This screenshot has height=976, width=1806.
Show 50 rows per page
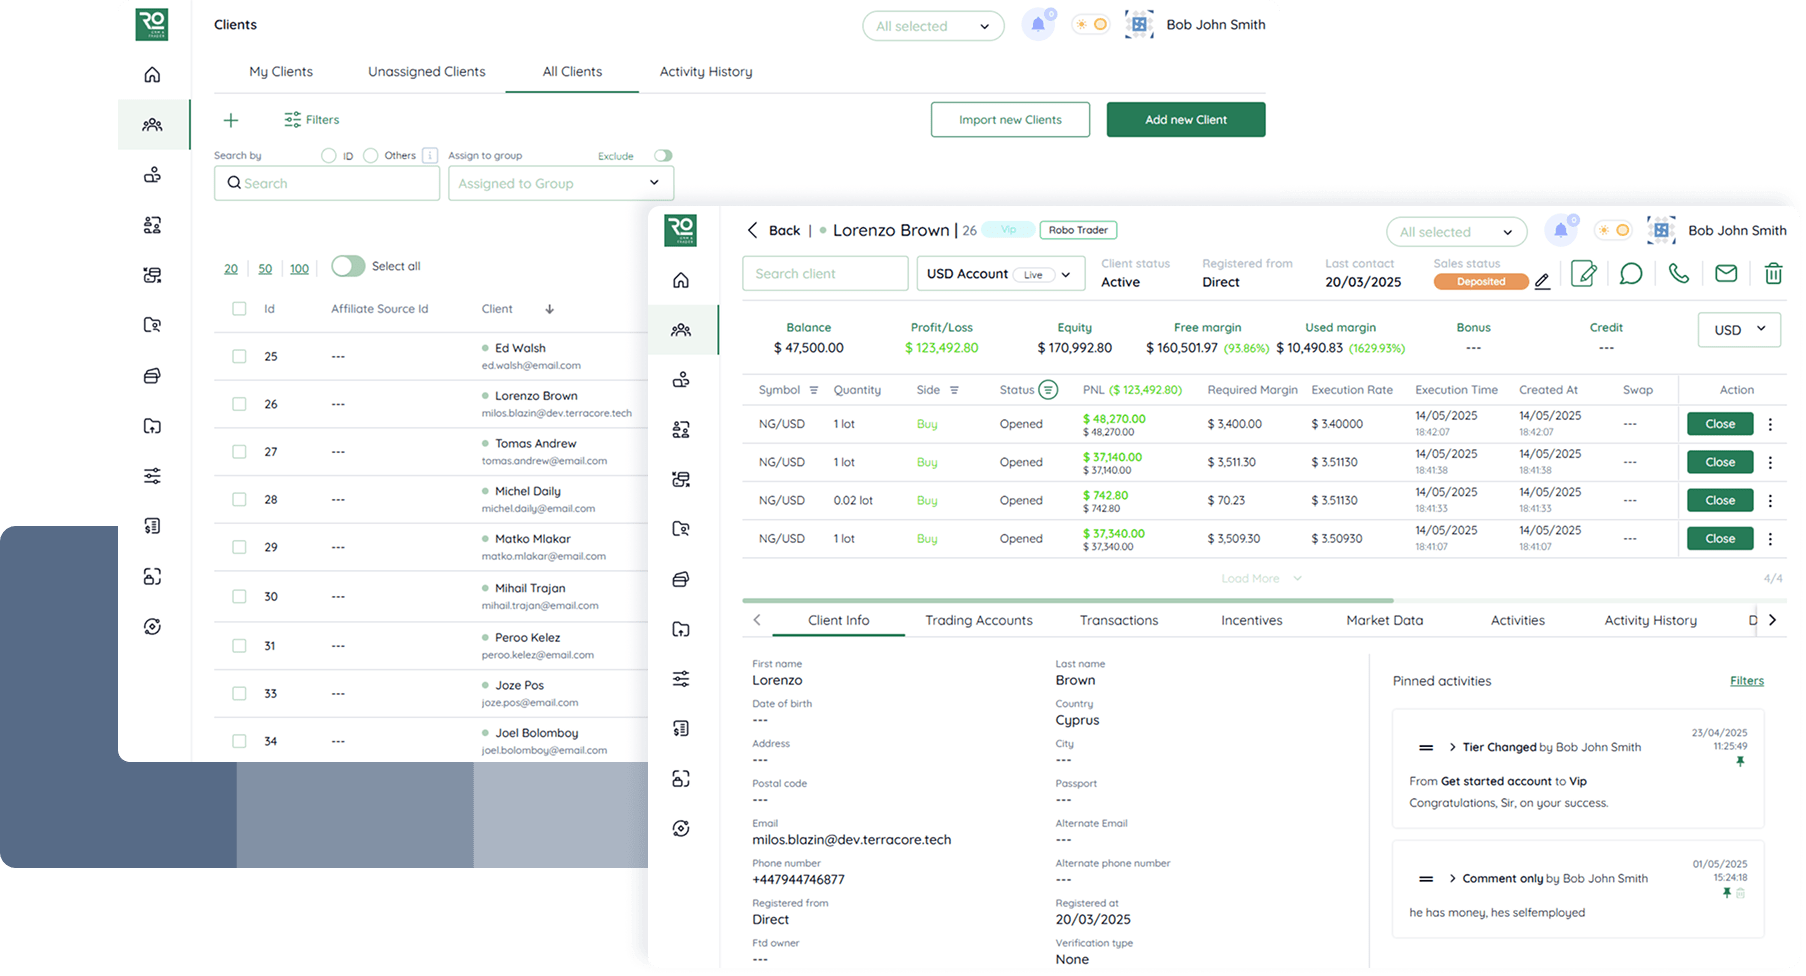[265, 269]
